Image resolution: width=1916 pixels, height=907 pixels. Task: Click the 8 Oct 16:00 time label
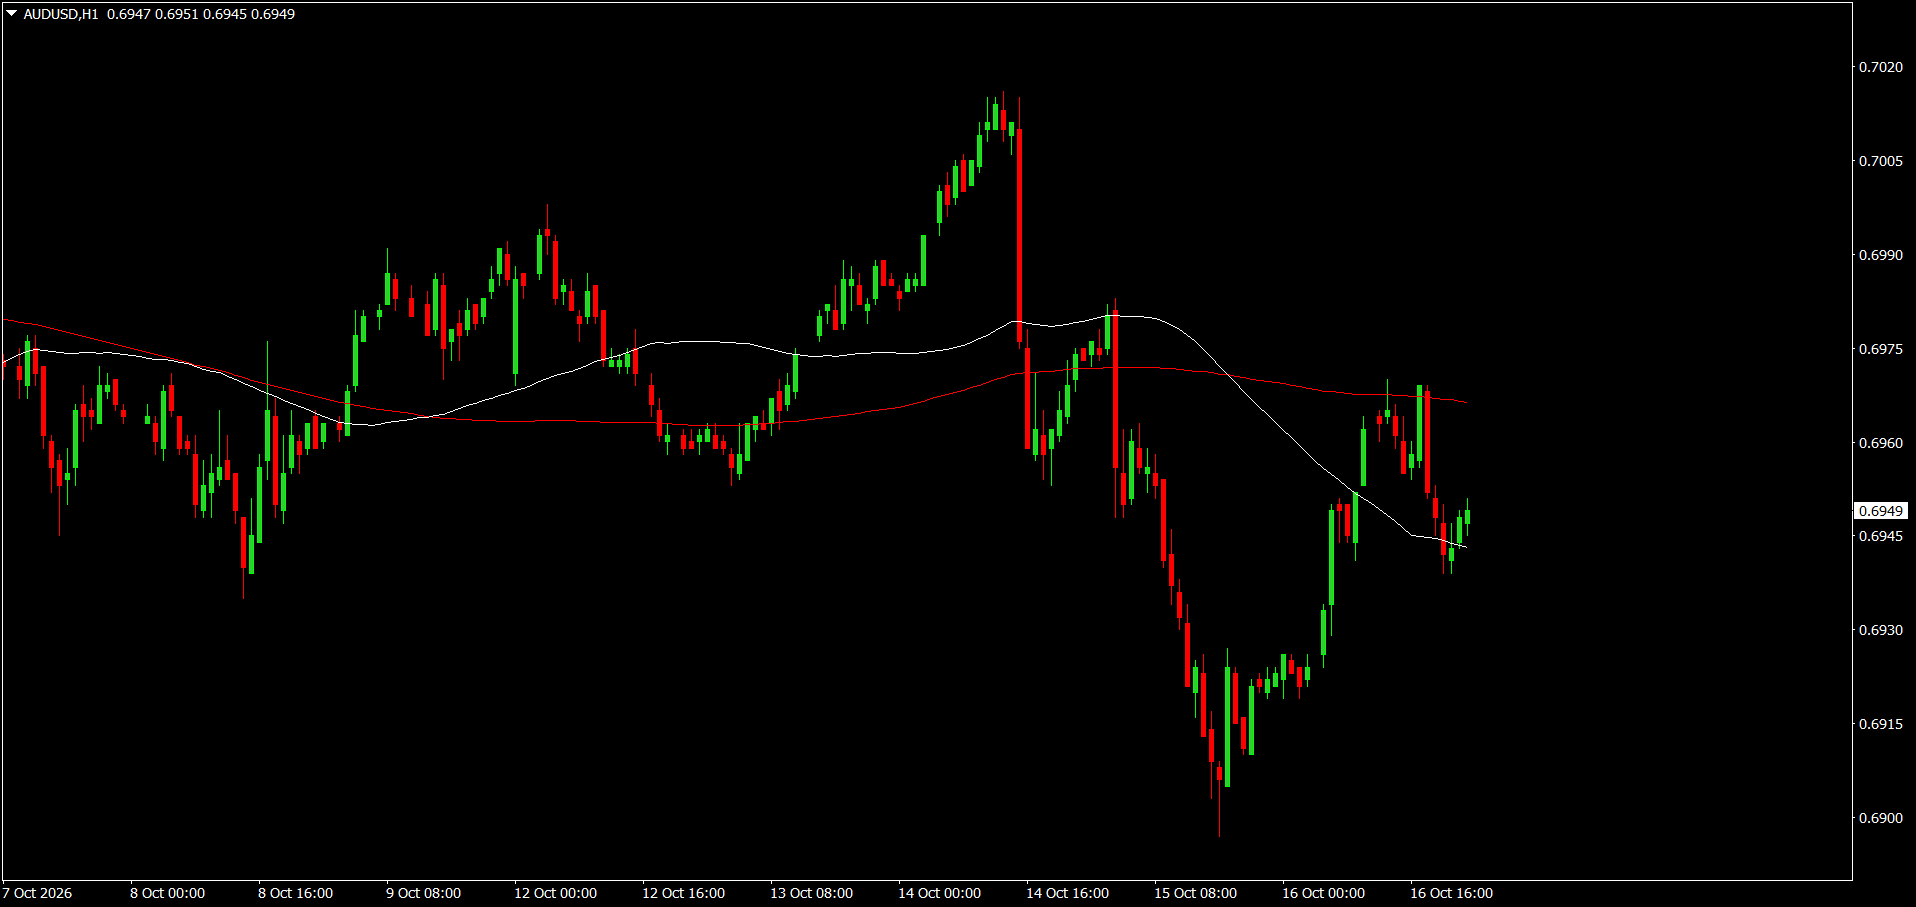[x=295, y=893]
